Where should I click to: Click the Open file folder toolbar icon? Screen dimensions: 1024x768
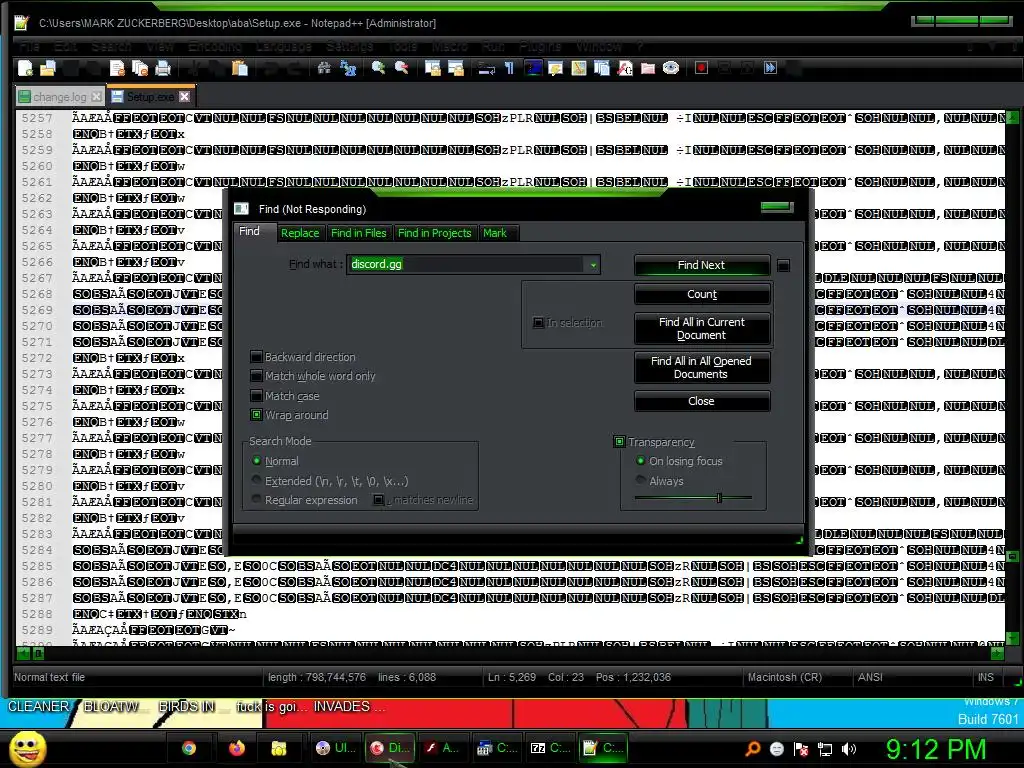point(48,68)
